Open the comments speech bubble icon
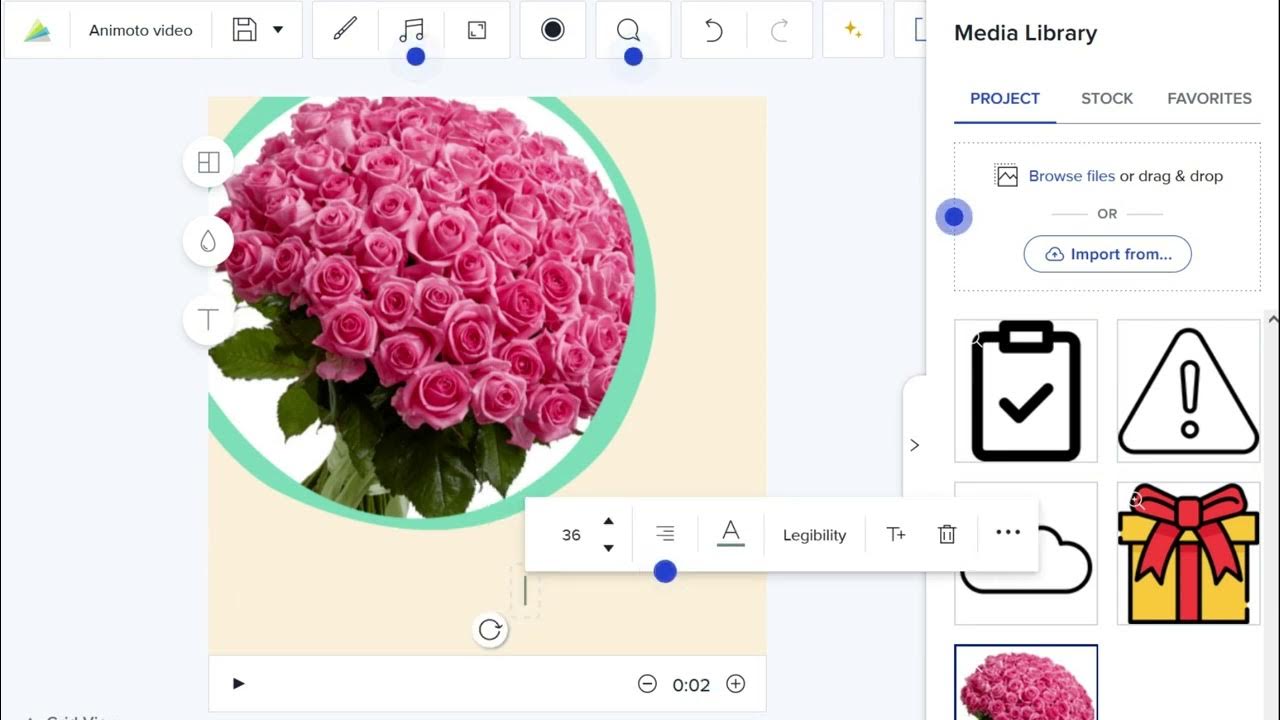Viewport: 1280px width, 720px height. pyautogui.click(x=628, y=30)
